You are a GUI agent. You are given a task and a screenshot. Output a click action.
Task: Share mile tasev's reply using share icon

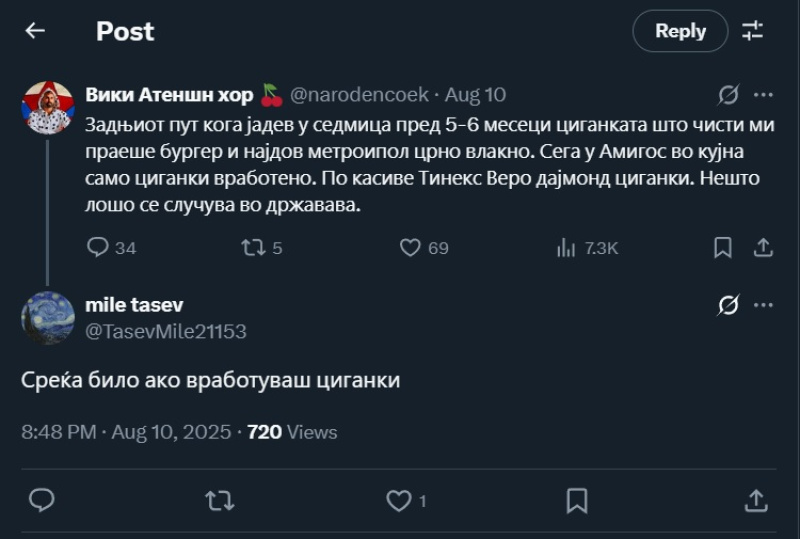click(756, 500)
